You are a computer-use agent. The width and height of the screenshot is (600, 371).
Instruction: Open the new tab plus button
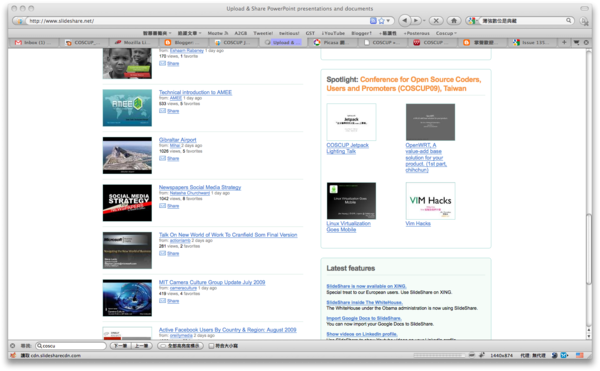coord(564,42)
